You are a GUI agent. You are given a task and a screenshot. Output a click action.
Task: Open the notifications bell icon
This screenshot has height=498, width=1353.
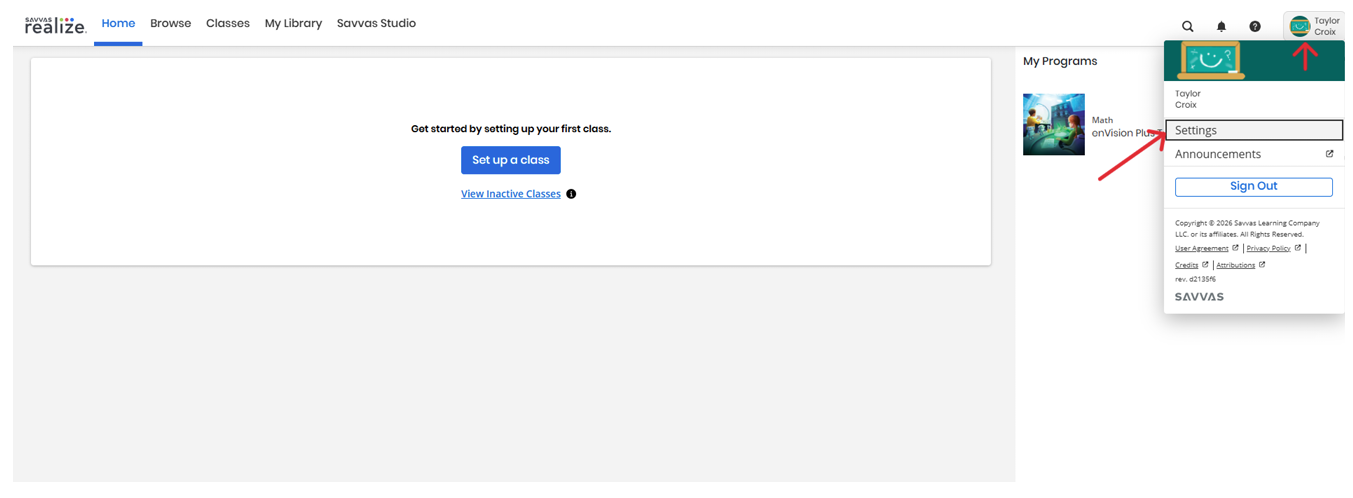coord(1221,27)
